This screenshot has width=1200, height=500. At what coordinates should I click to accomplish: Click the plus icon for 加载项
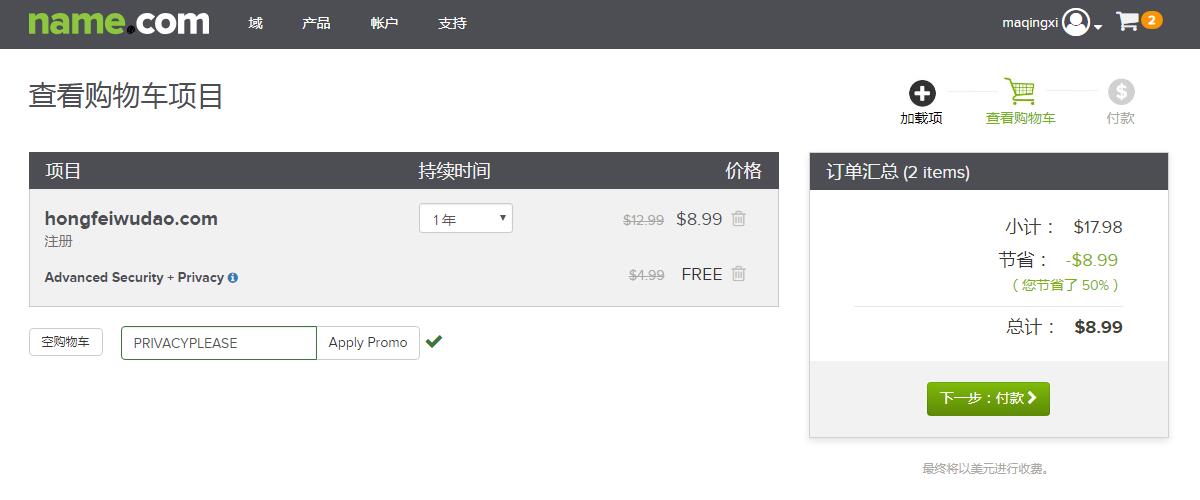pyautogui.click(x=922, y=93)
